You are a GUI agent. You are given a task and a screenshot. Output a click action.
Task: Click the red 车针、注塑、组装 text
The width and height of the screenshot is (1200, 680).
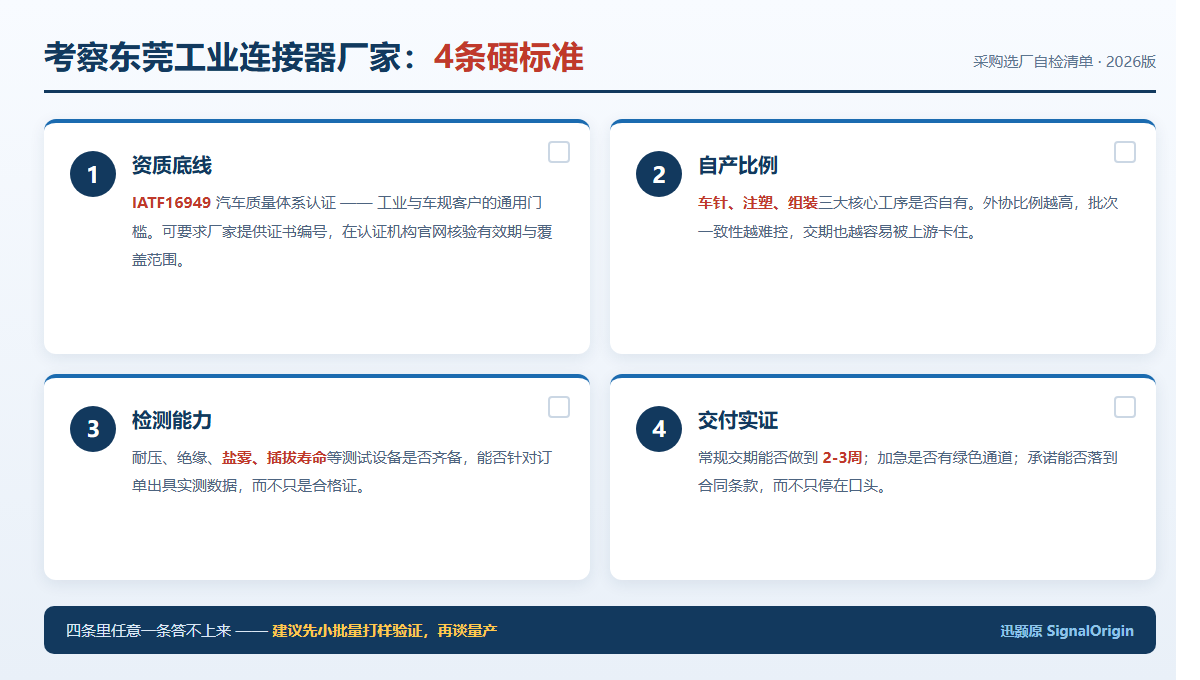coord(758,203)
